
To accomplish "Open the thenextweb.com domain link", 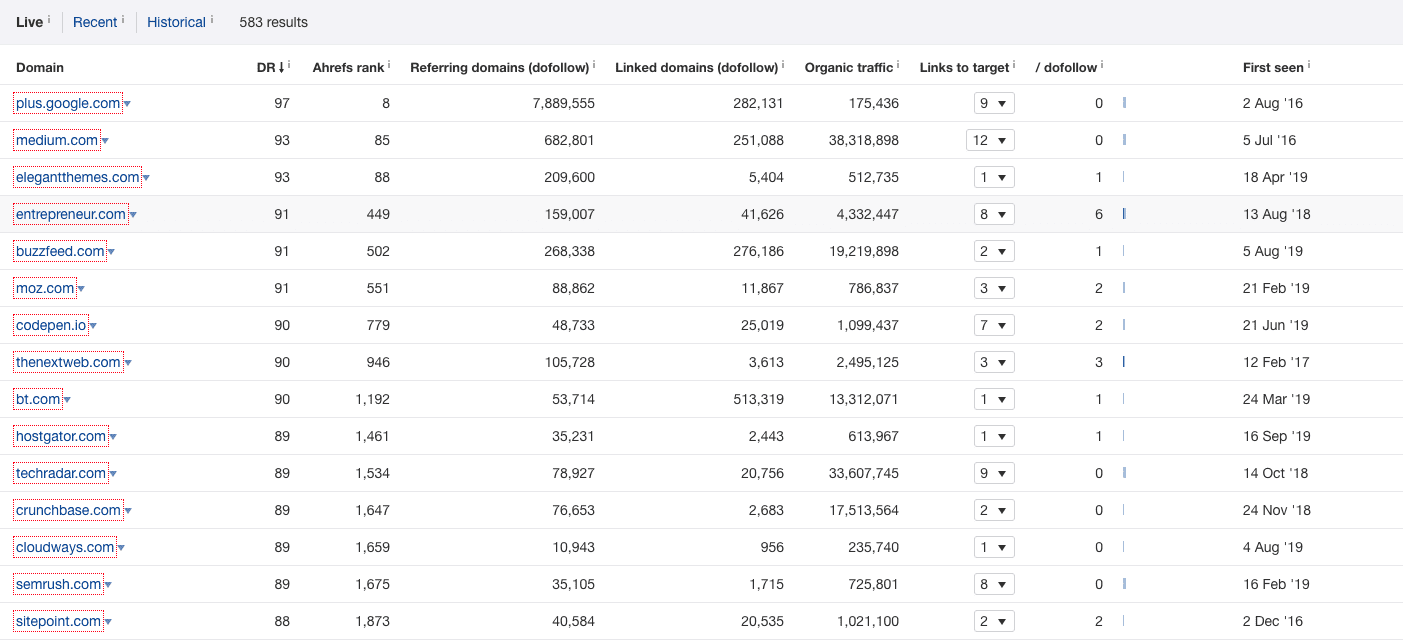I will tap(68, 362).
